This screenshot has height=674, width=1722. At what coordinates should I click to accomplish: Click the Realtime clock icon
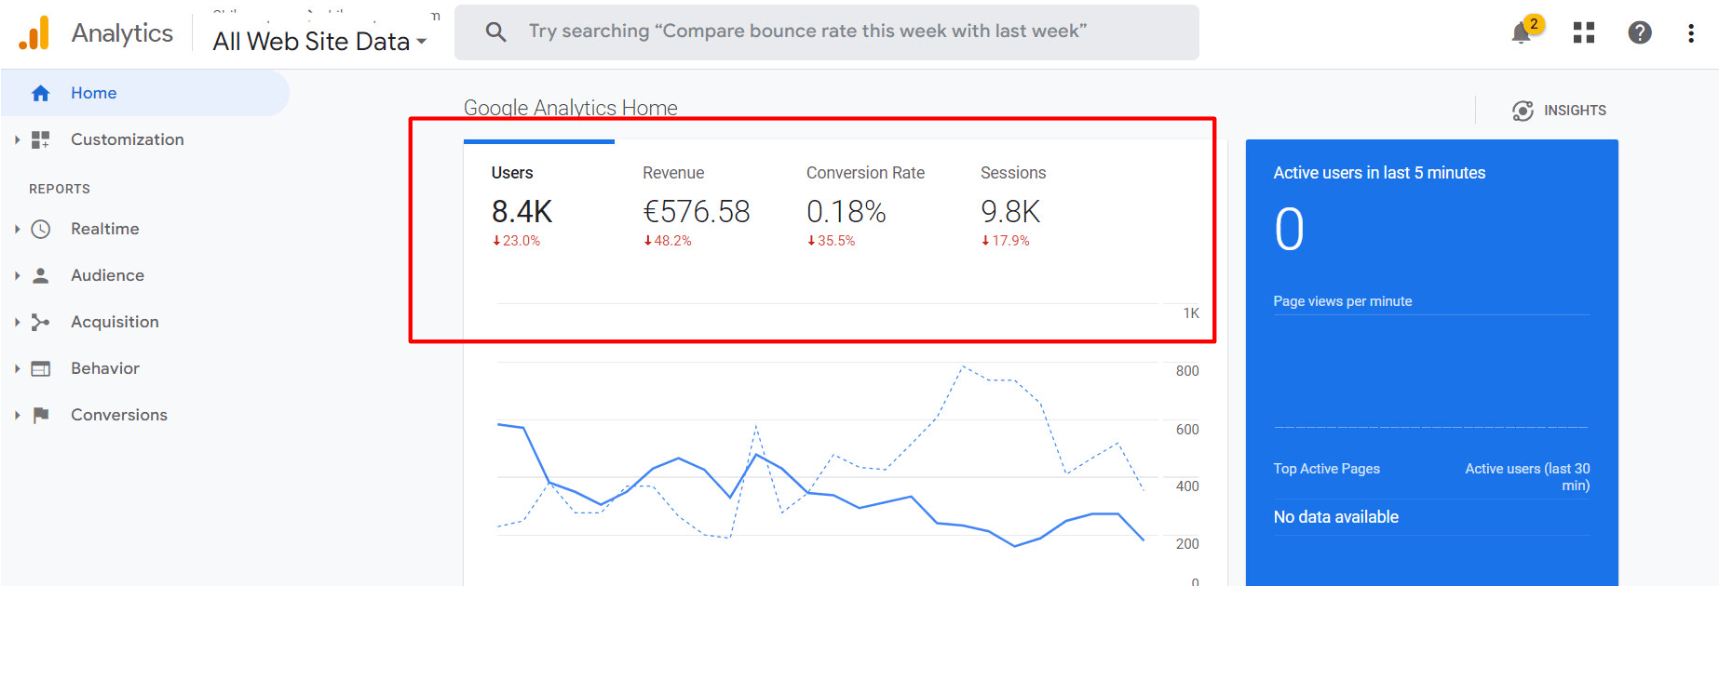41,229
